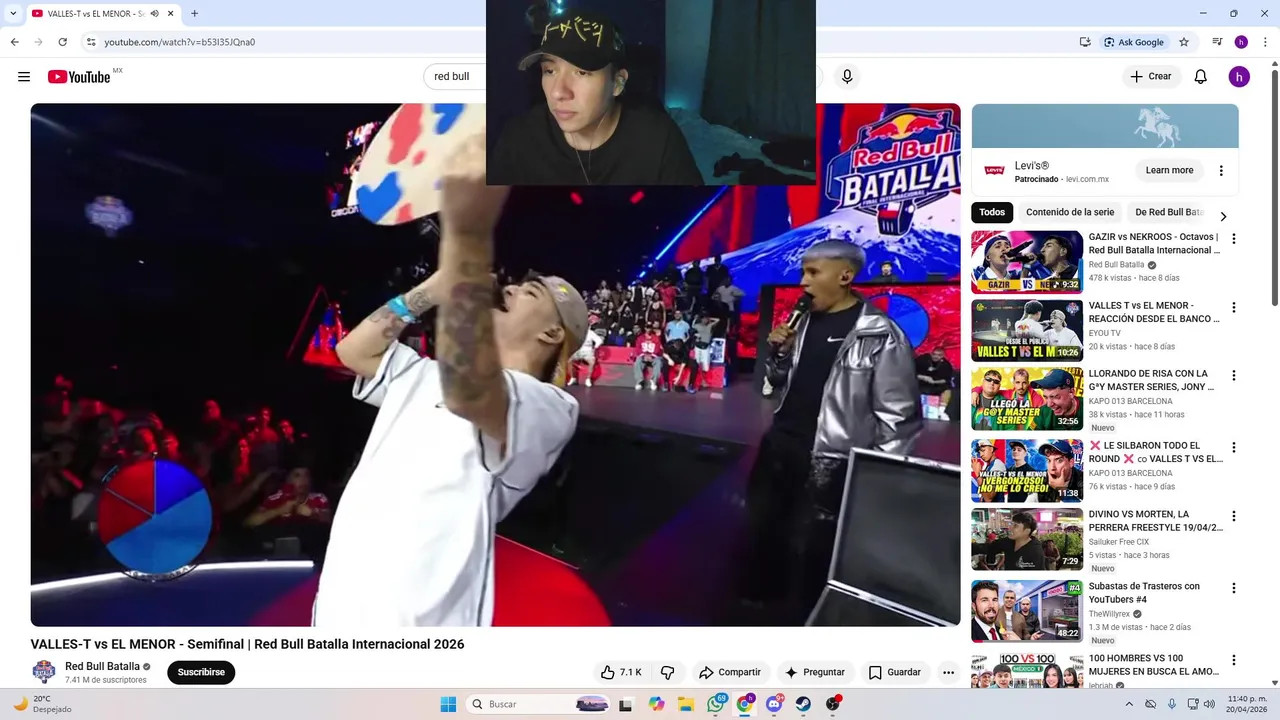Open options for DIVINO VS MORTEN video
The height and width of the screenshot is (720, 1280).
click(x=1233, y=516)
